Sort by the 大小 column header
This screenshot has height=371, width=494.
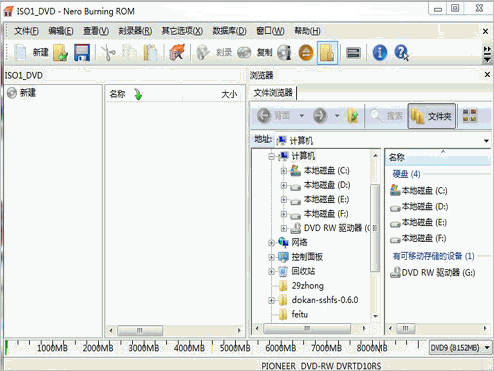[x=229, y=94]
